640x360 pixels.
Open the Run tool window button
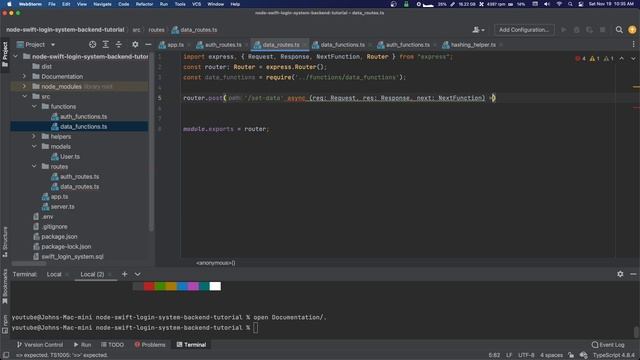pyautogui.click(x=82, y=345)
